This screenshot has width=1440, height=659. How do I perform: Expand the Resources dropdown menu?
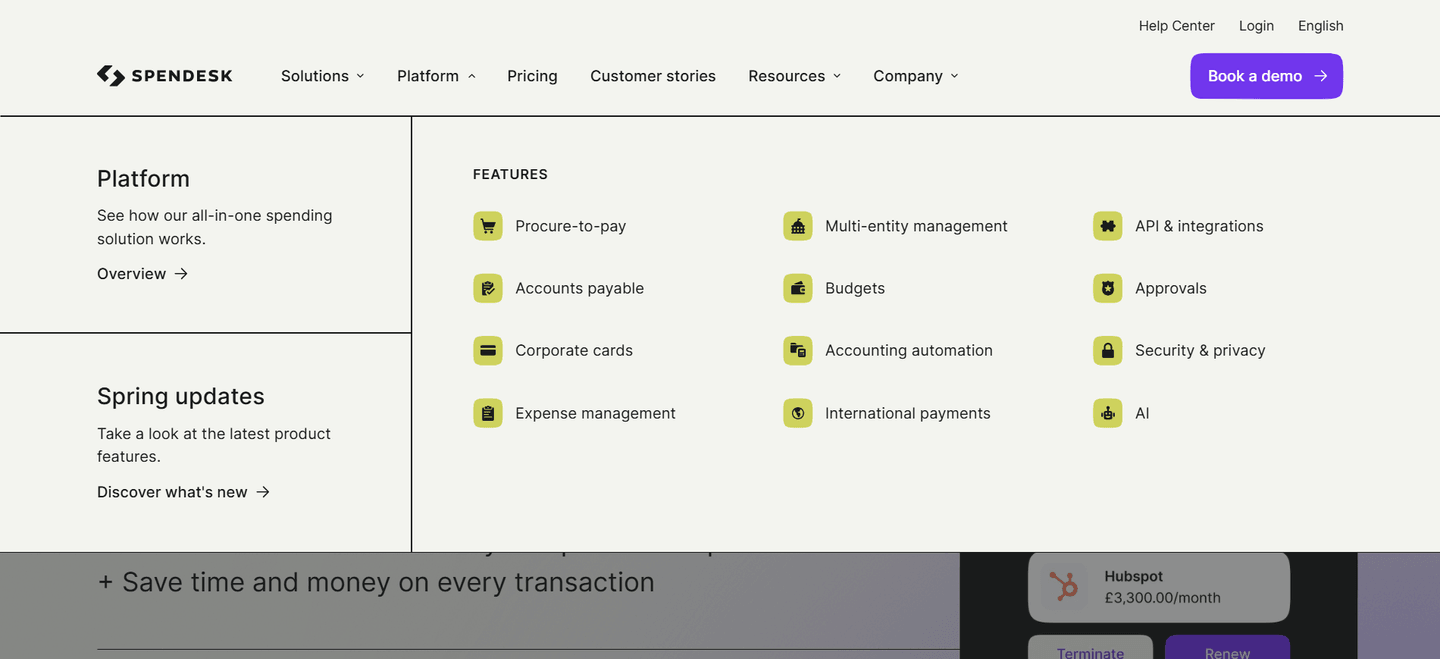coord(794,76)
